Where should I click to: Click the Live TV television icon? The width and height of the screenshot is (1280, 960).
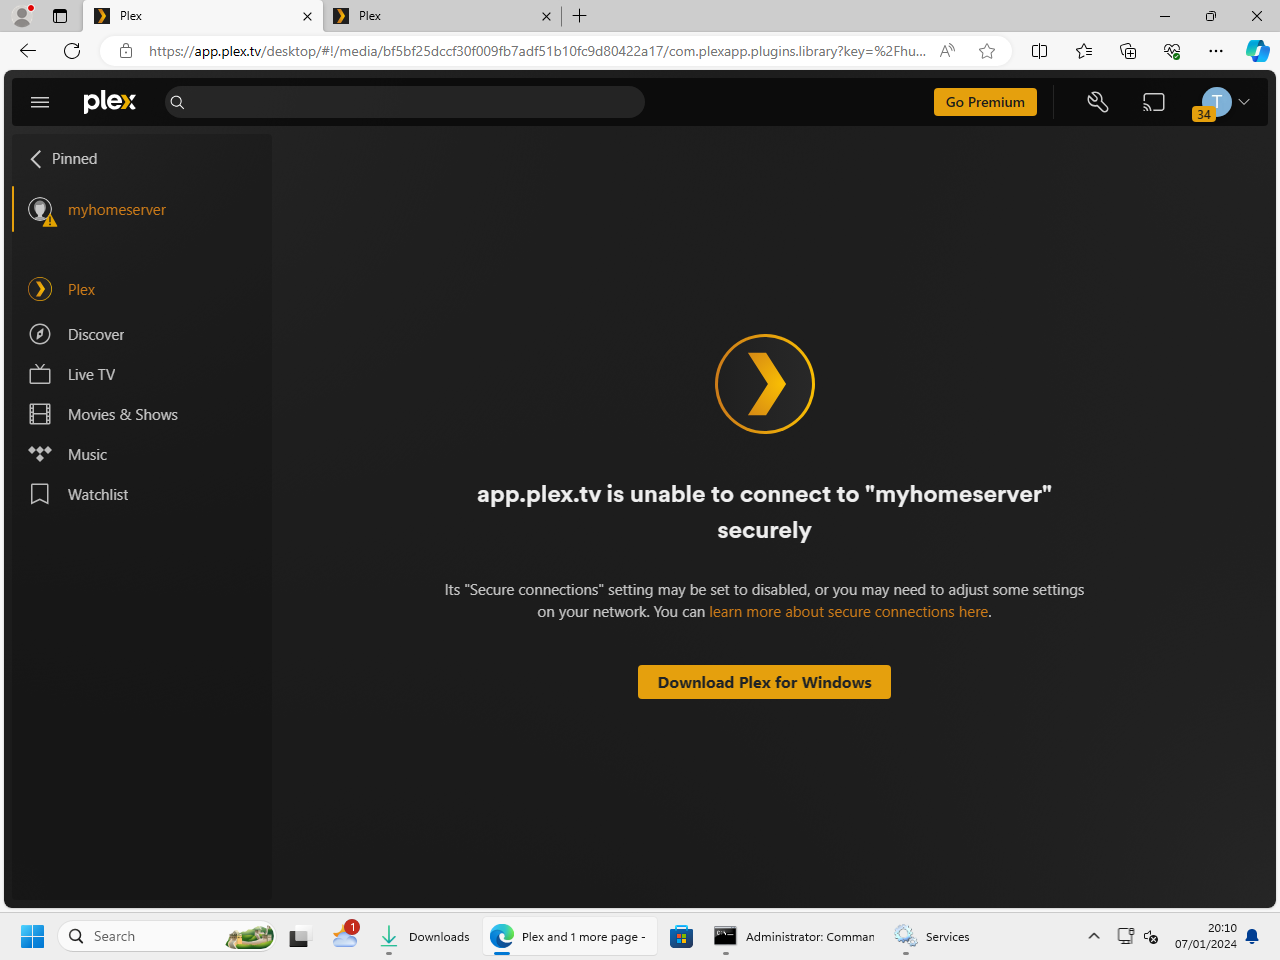click(x=40, y=374)
